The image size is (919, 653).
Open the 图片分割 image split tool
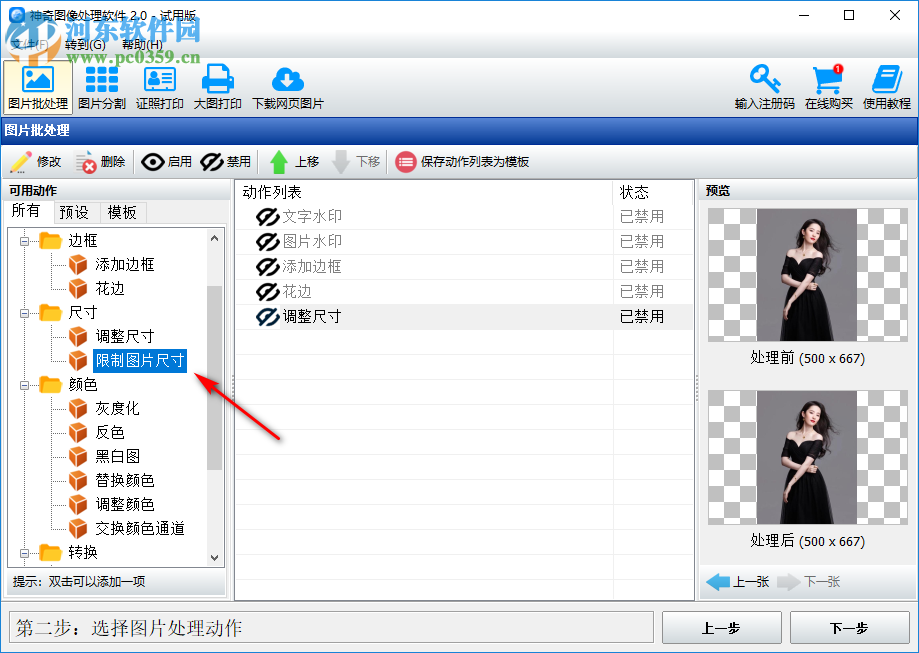pyautogui.click(x=101, y=87)
